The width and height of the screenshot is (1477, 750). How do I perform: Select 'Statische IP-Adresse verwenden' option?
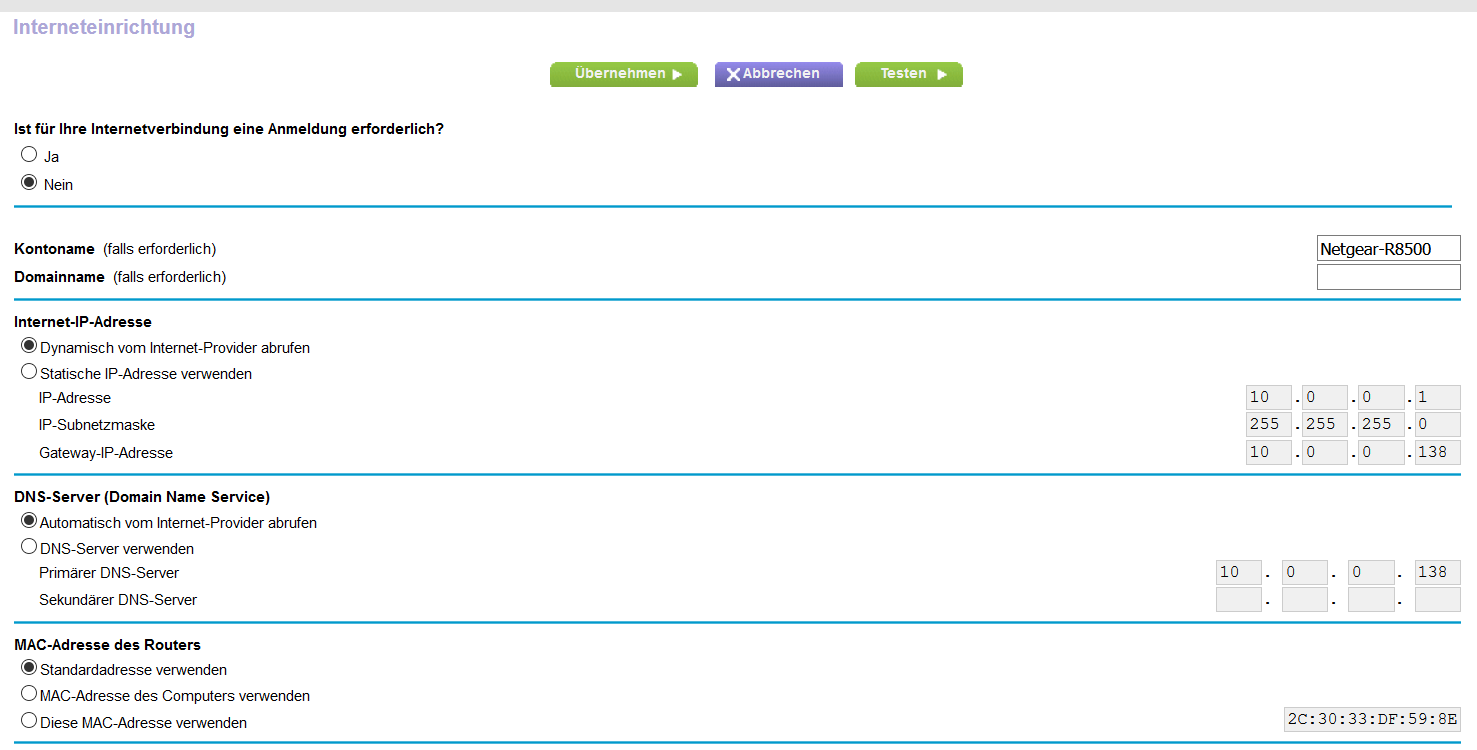(29, 372)
